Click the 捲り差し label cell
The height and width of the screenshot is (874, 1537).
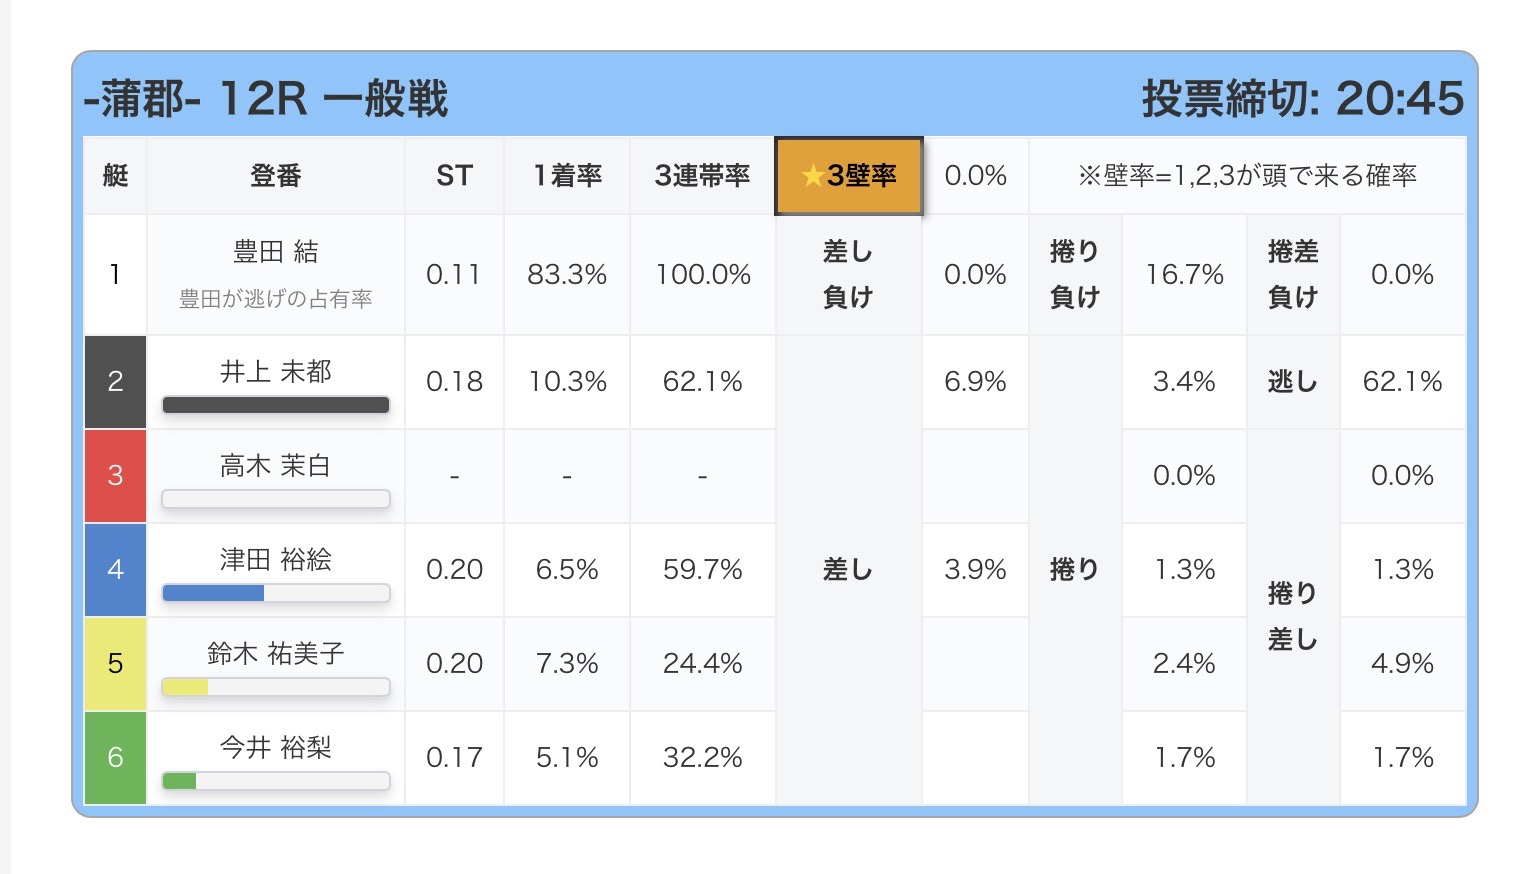coord(1292,616)
